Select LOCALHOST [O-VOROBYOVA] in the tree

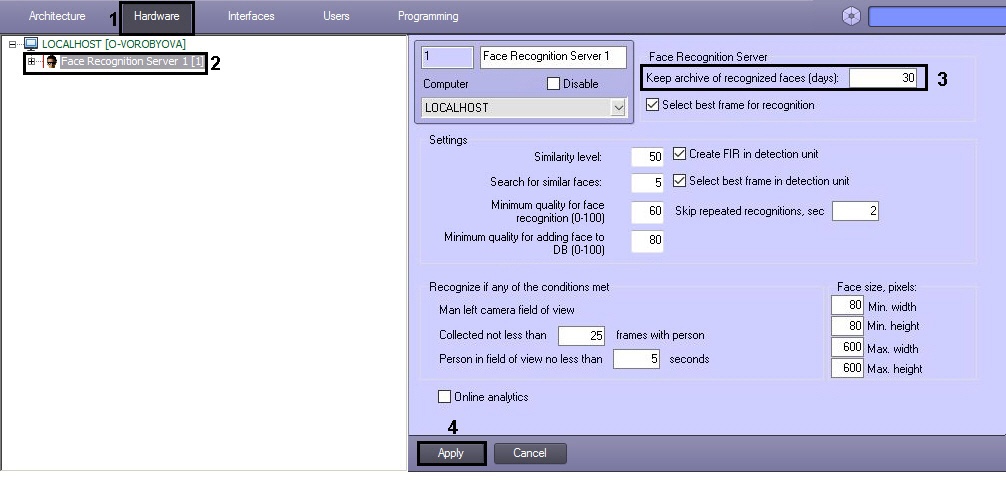114,44
